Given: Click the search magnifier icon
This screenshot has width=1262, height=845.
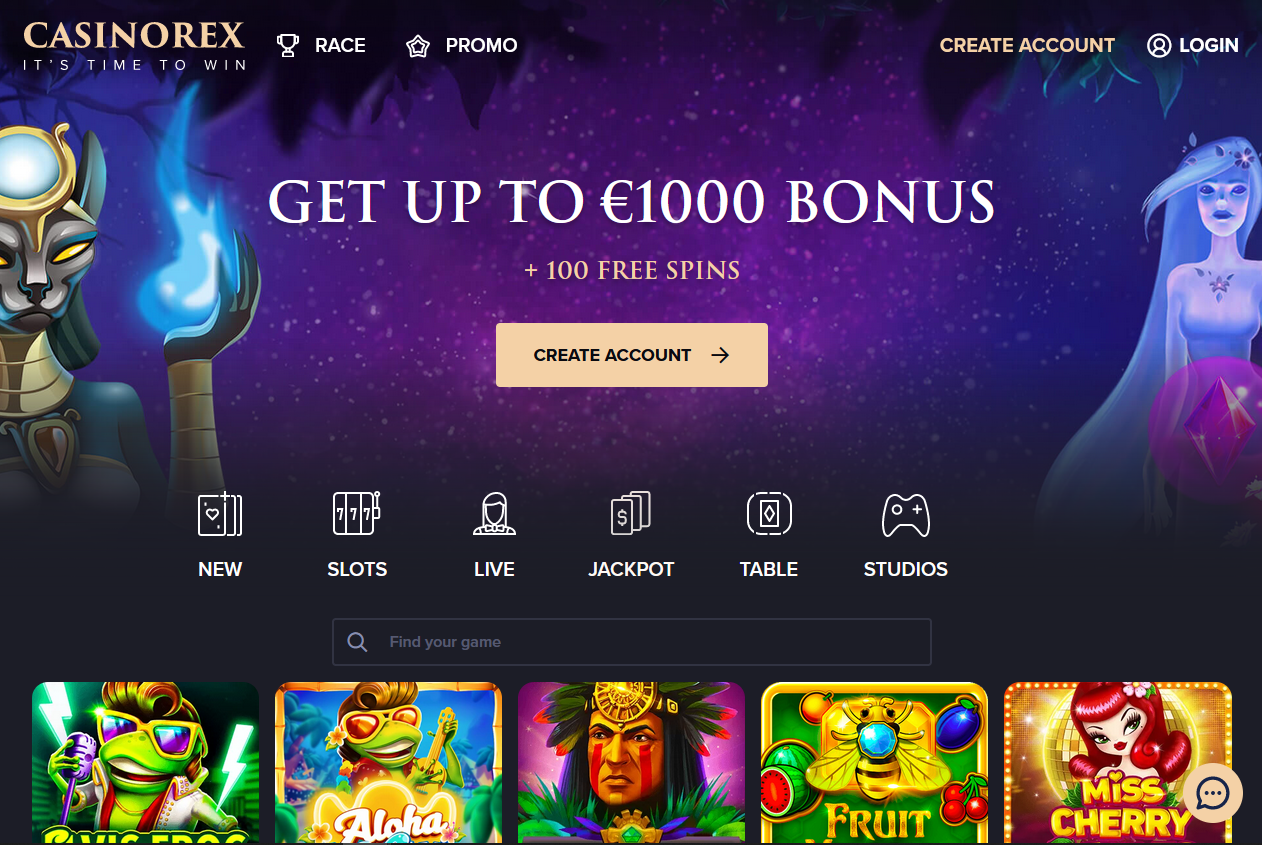Looking at the screenshot, I should [x=357, y=642].
